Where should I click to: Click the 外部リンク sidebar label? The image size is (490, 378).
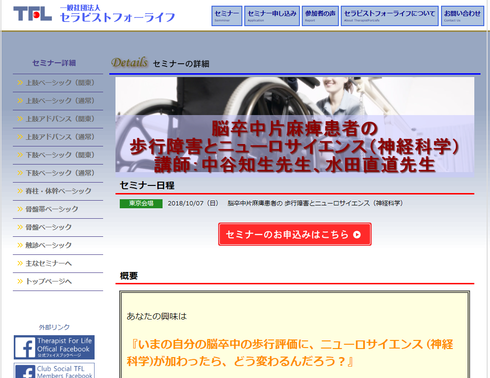(x=54, y=327)
